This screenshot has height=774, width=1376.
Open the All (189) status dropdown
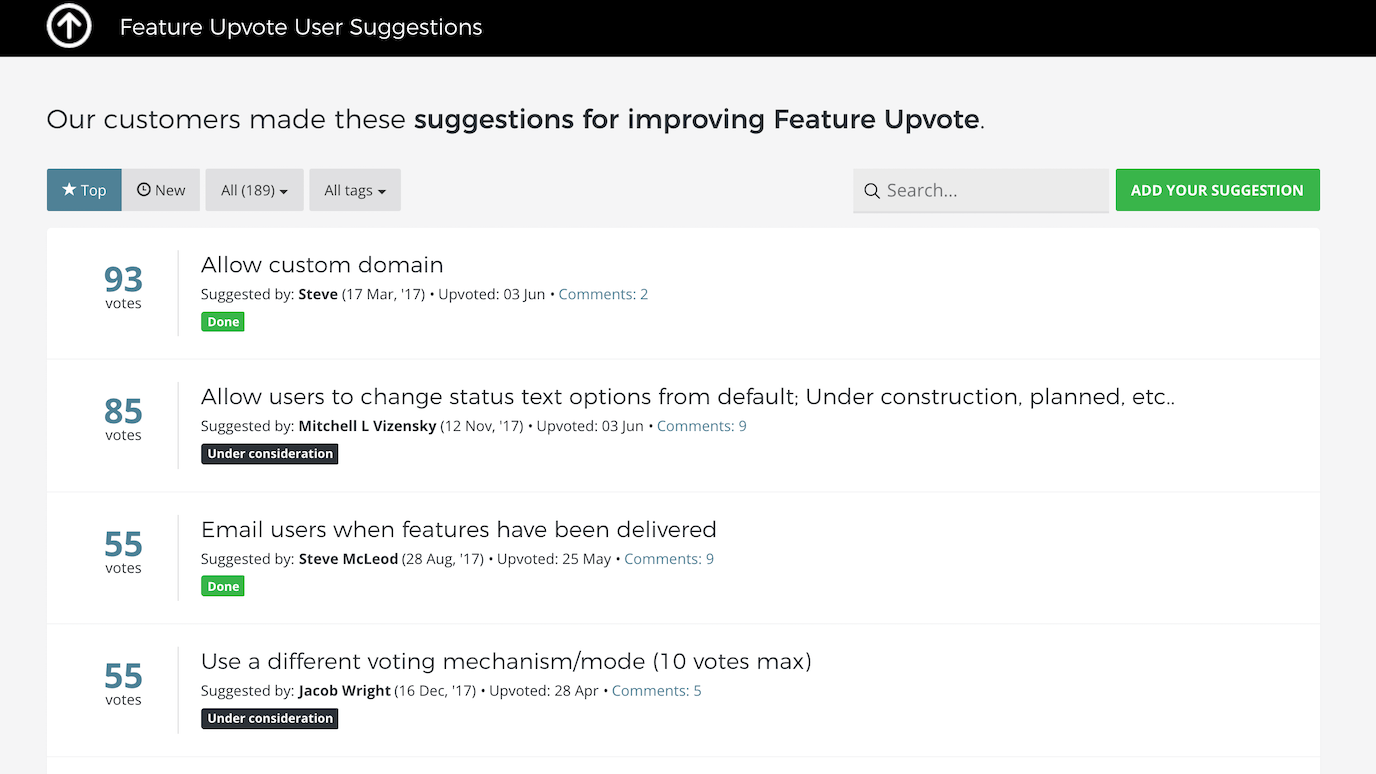(x=254, y=189)
